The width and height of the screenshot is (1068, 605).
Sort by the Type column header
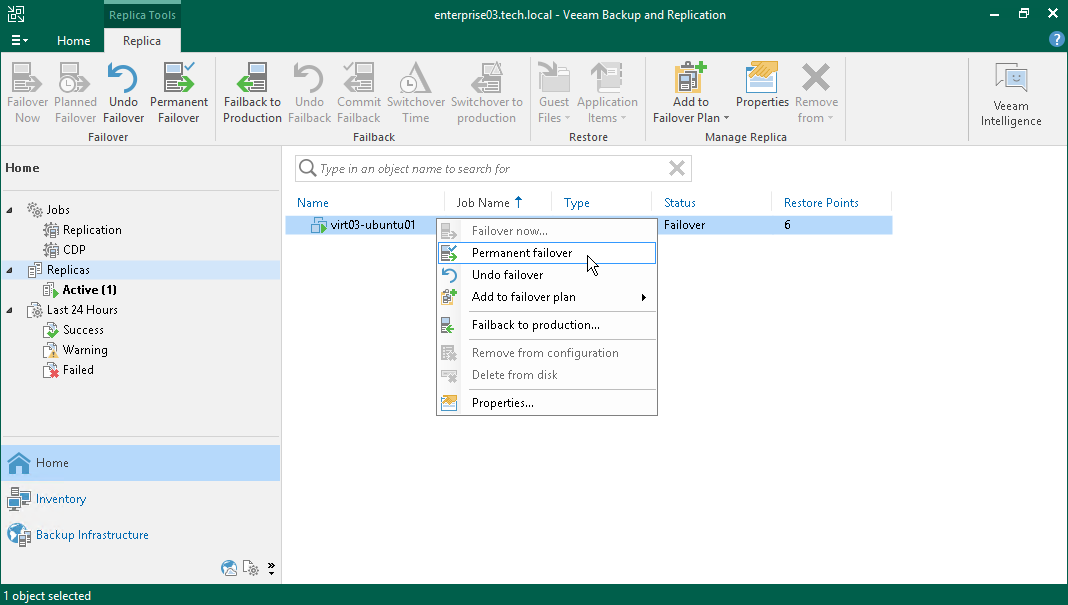pos(576,202)
